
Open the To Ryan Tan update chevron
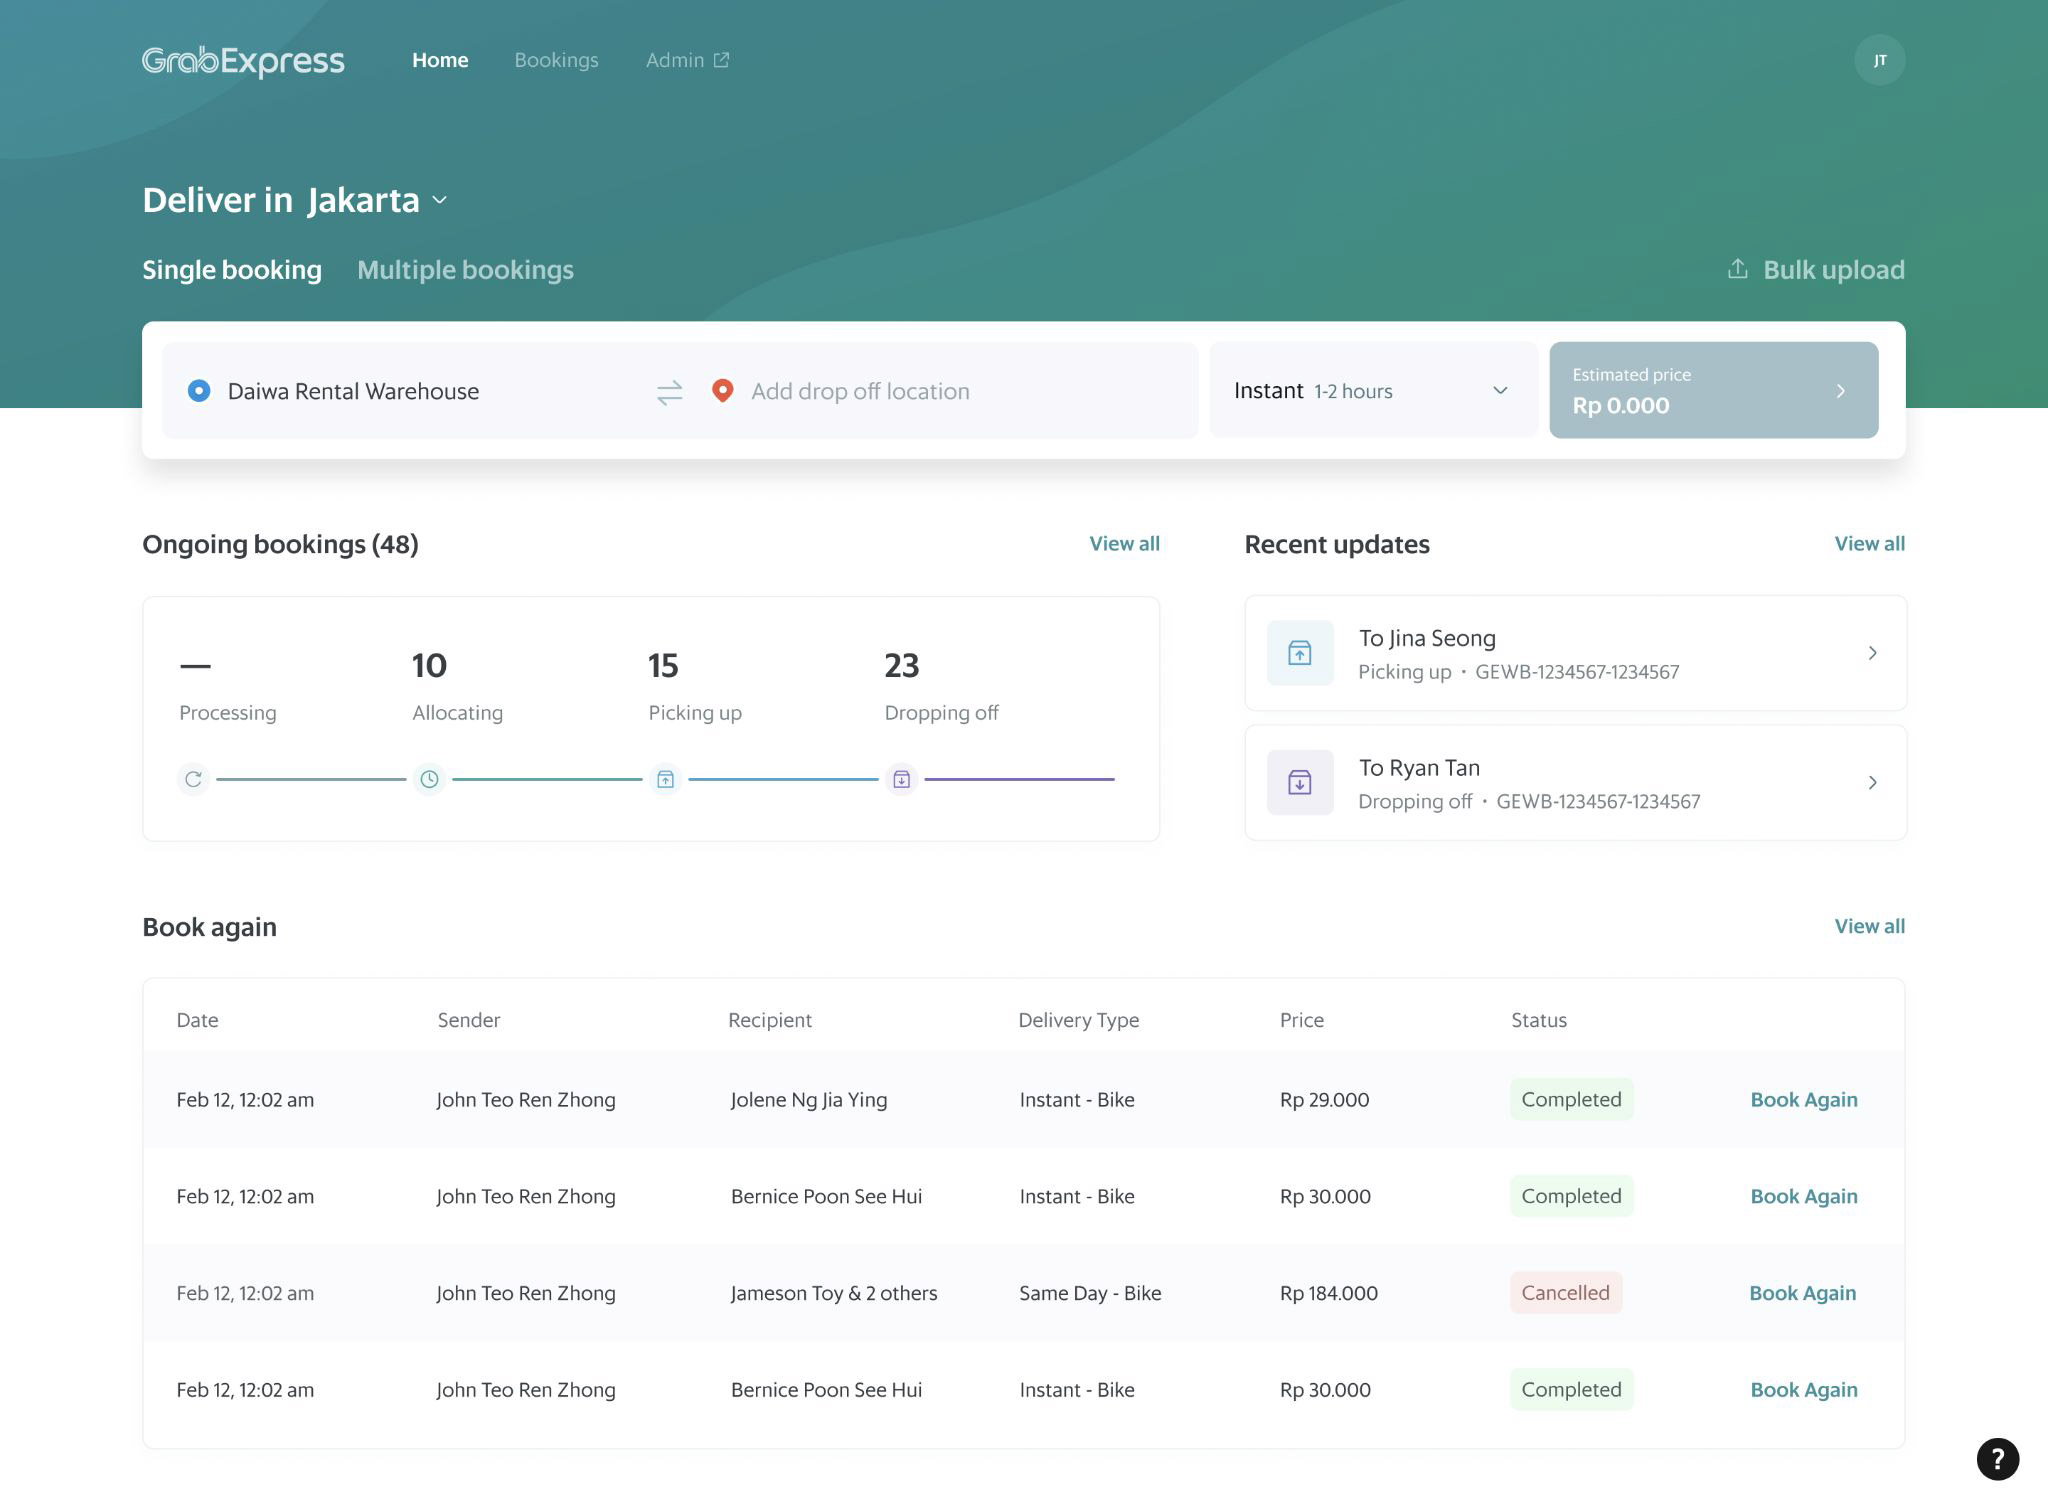[1872, 783]
